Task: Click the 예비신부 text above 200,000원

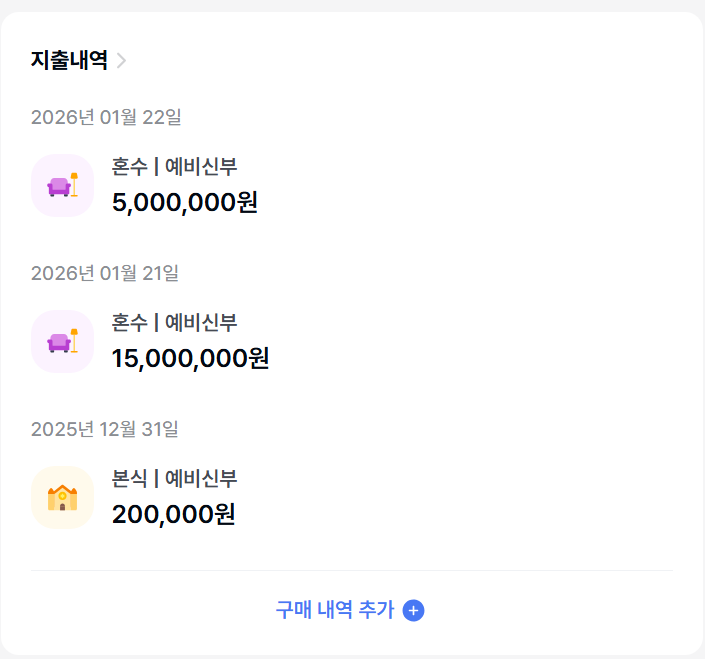Action: (201, 479)
